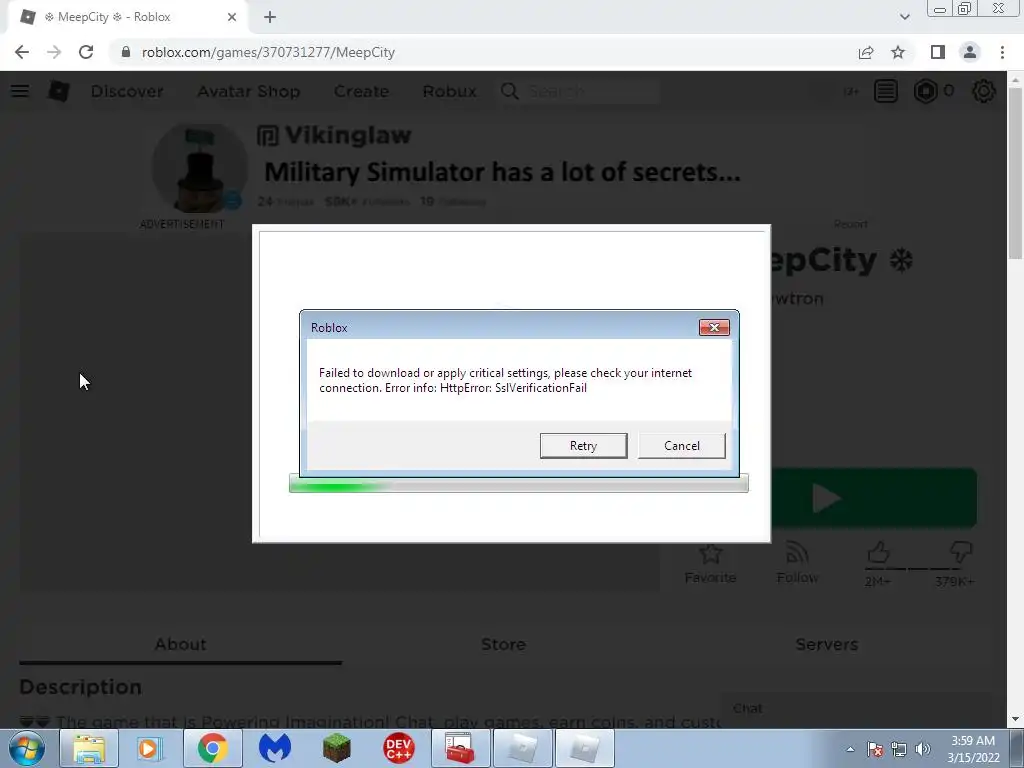Screen dimensions: 1024x768
Task: Open the Avatar Shop nav item
Action: 249,91
